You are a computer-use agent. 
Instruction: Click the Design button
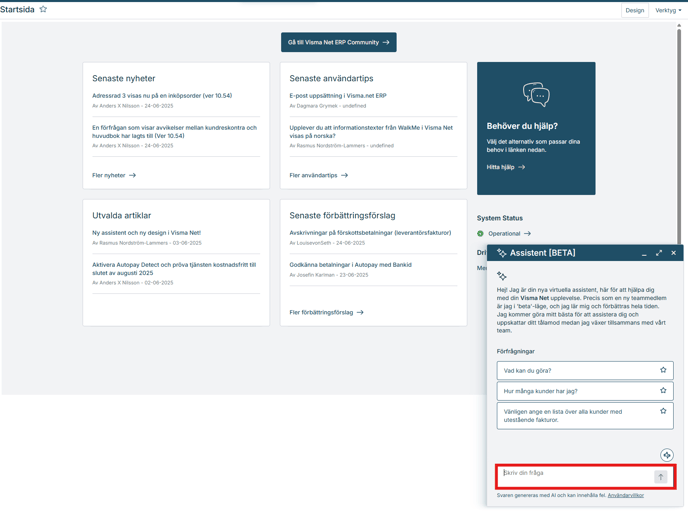[x=634, y=10]
